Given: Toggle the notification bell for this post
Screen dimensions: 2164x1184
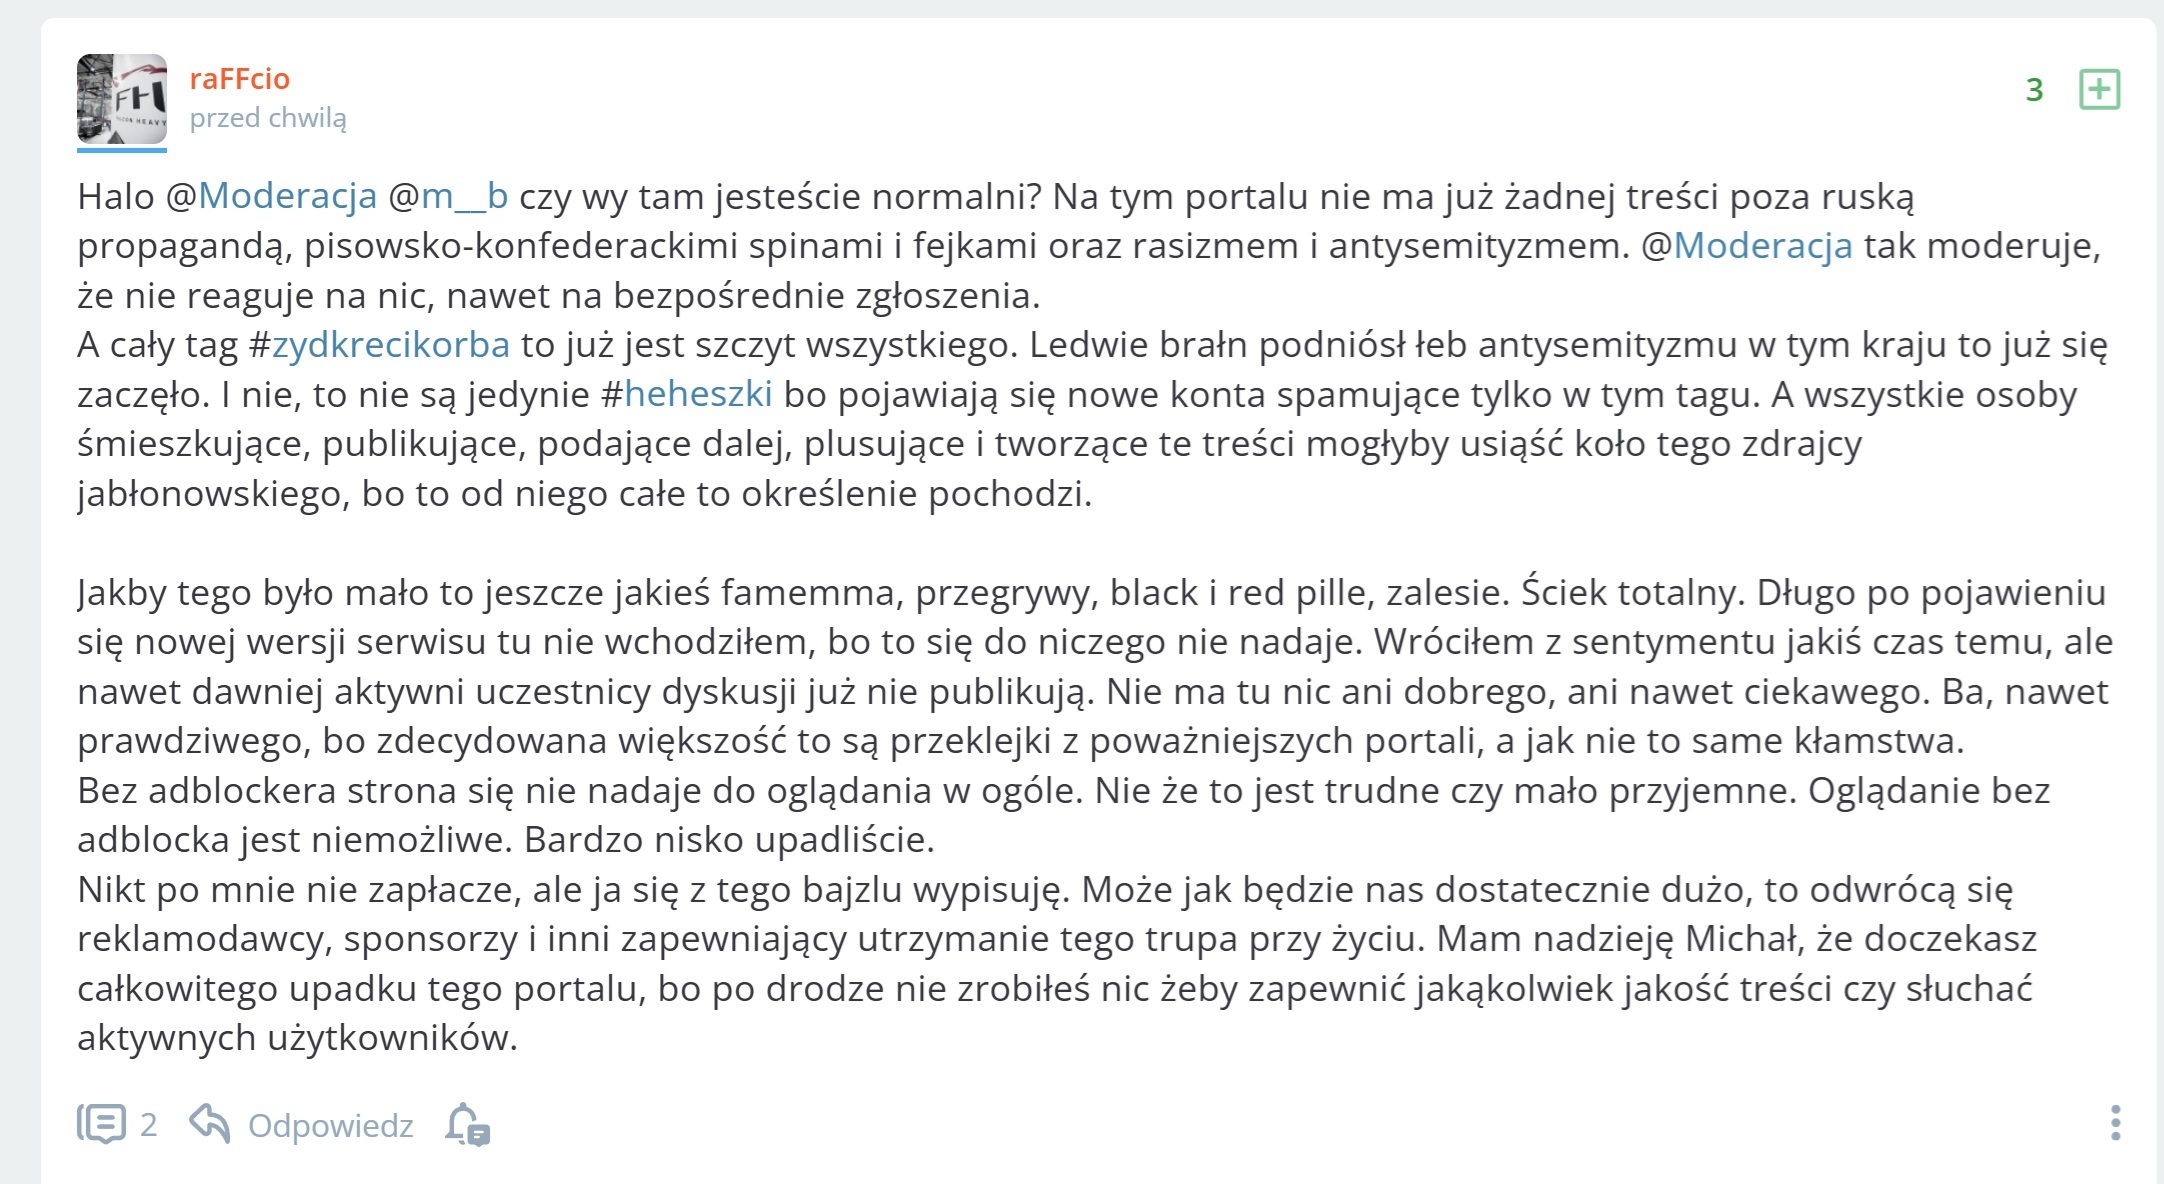Looking at the screenshot, I should 467,1124.
